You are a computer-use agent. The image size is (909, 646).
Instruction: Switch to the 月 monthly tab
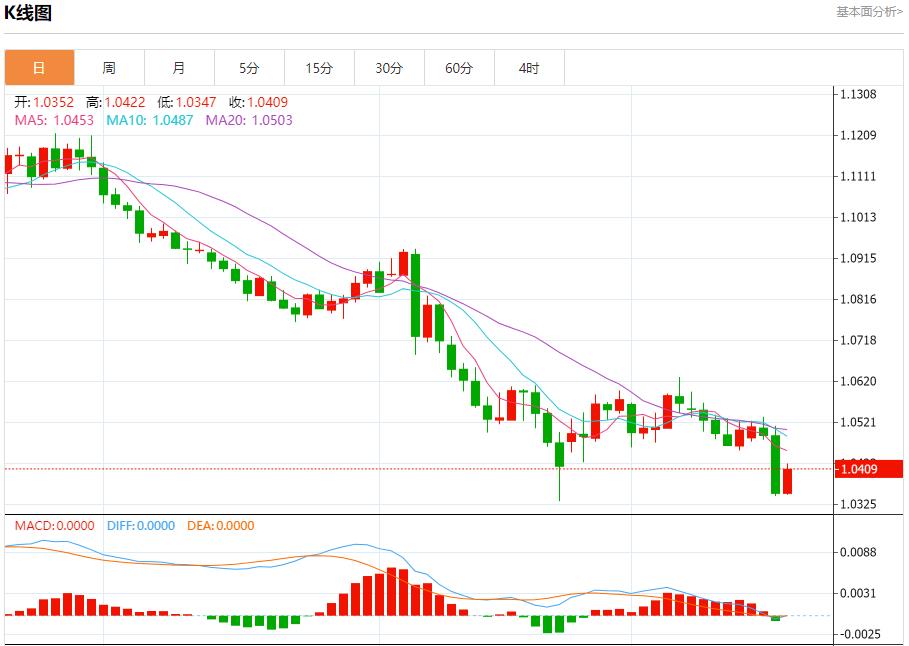[179, 68]
